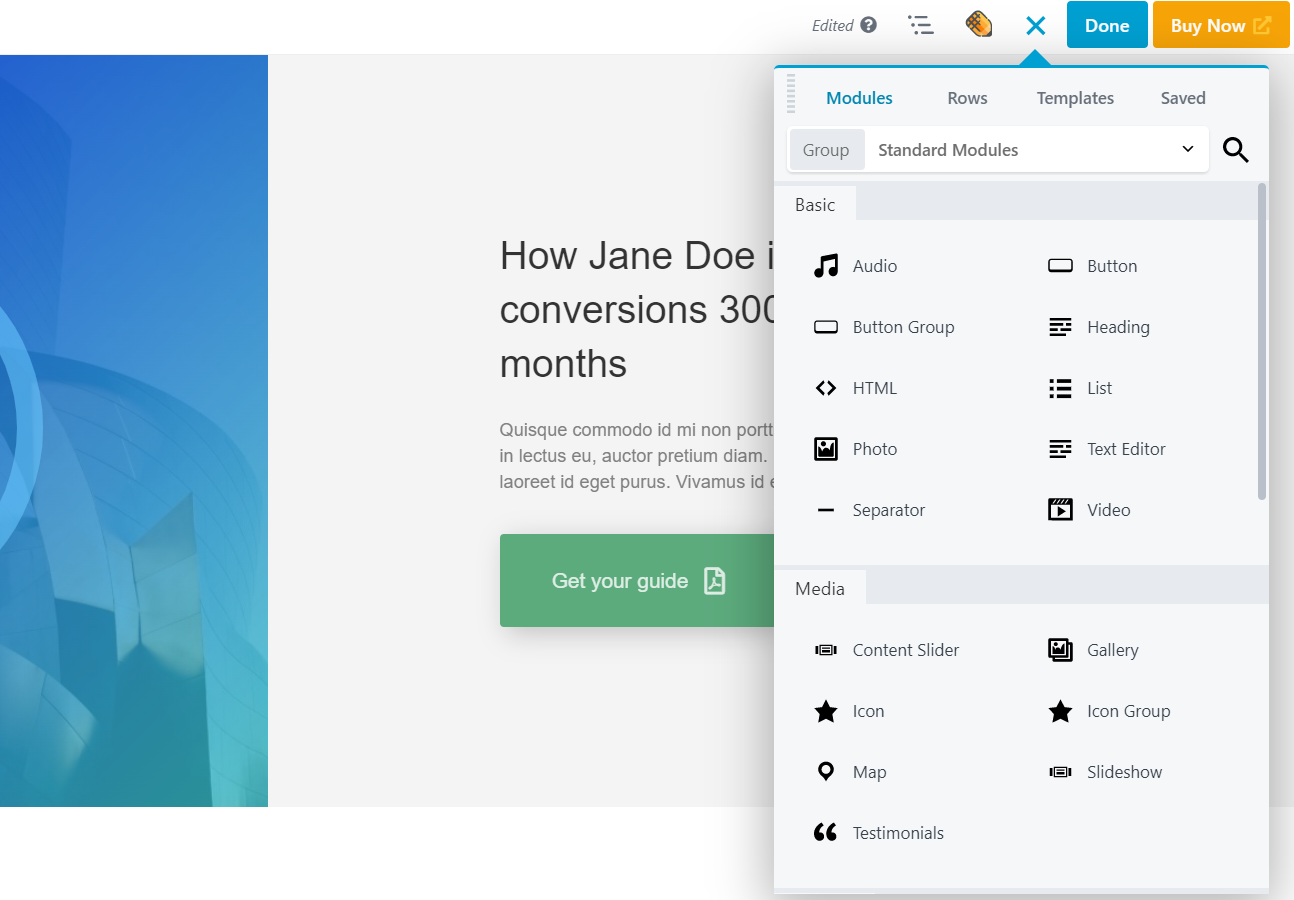The width and height of the screenshot is (1294, 900).
Task: Close the content panel with X icon
Action: (1035, 26)
